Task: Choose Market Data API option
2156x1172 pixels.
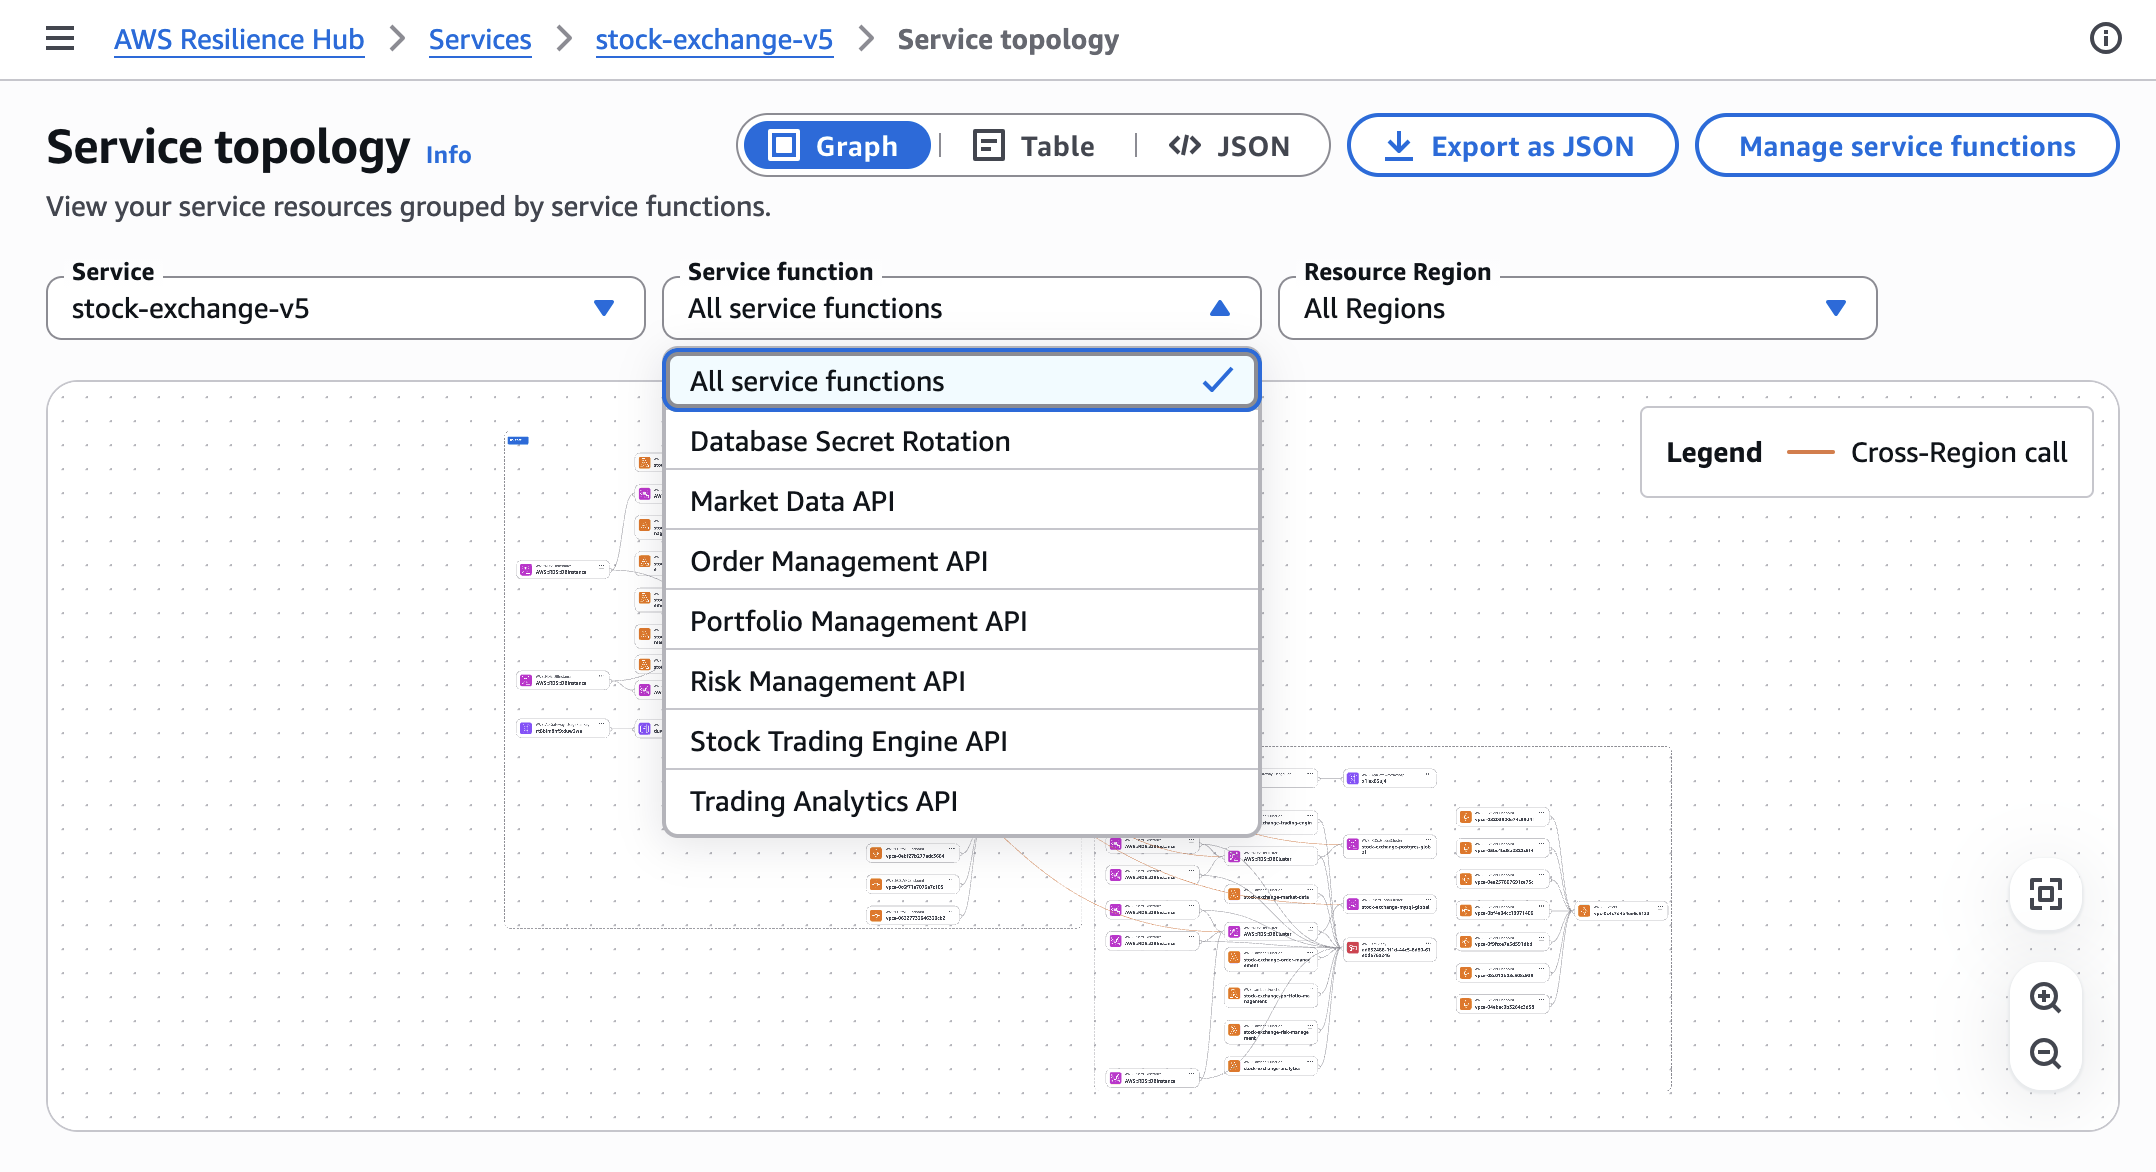Action: coord(962,501)
